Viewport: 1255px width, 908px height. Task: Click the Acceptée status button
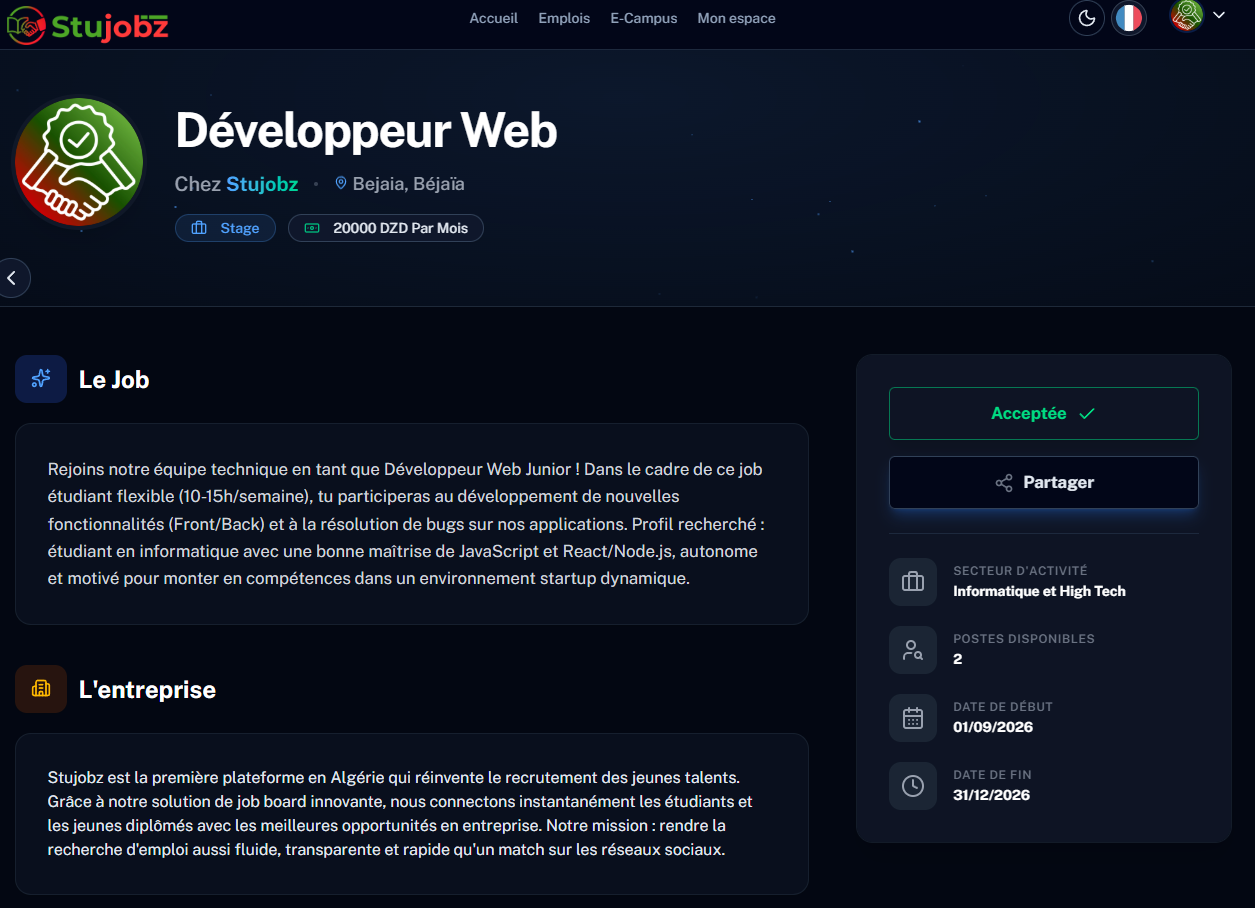click(1044, 413)
